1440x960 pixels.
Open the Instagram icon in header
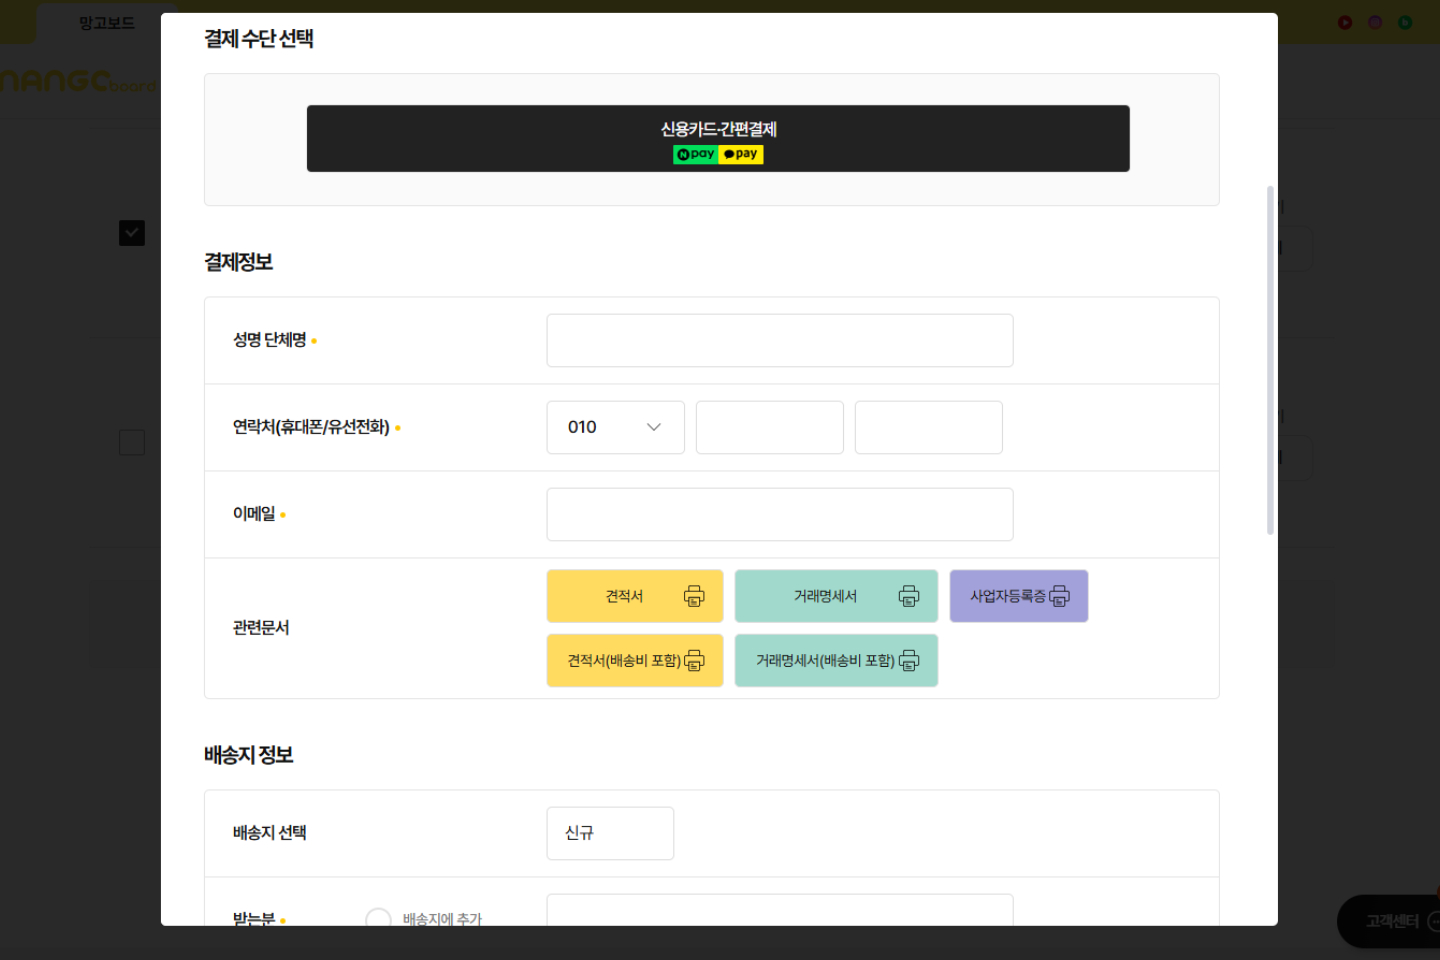pyautogui.click(x=1375, y=22)
